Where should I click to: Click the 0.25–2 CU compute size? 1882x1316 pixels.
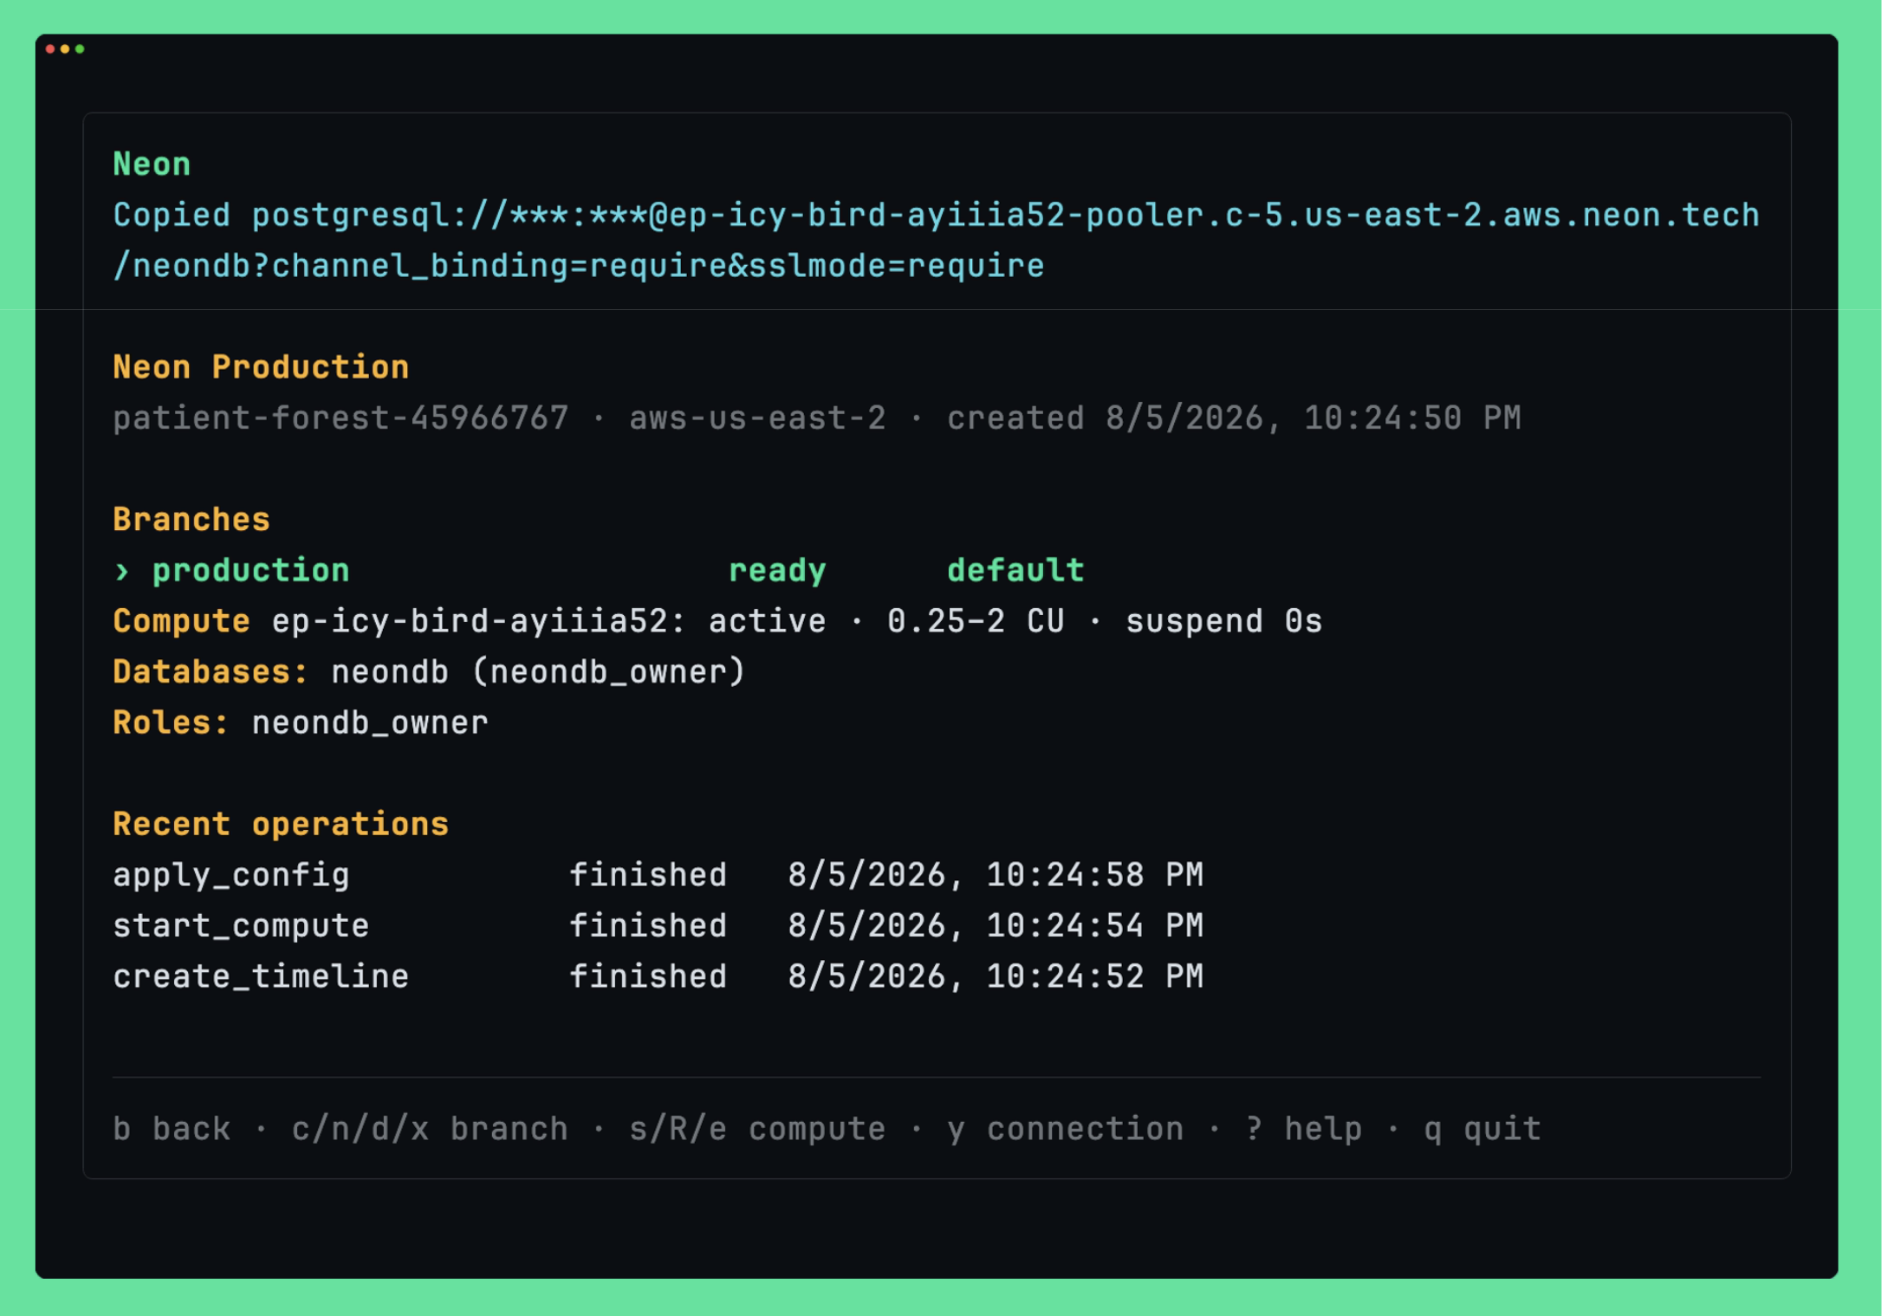[976, 622]
